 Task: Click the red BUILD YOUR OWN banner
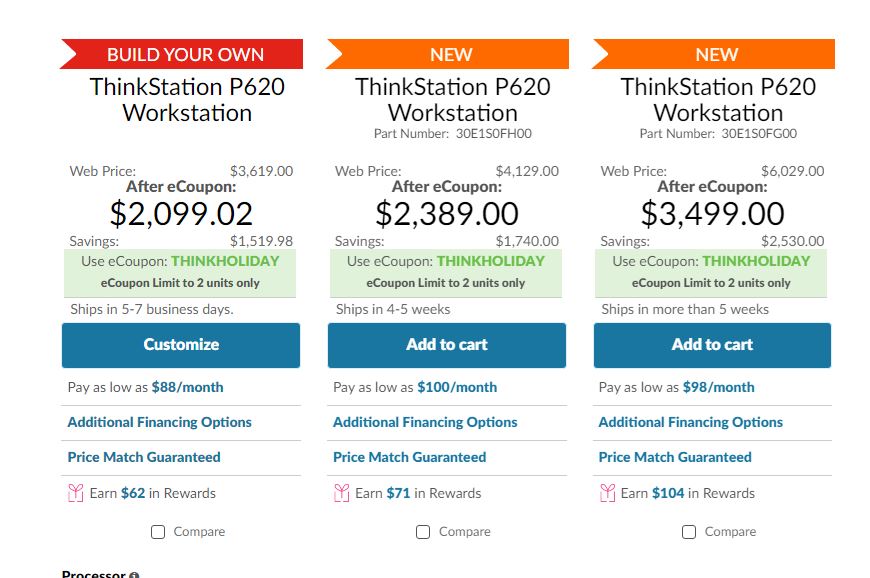tap(185, 54)
